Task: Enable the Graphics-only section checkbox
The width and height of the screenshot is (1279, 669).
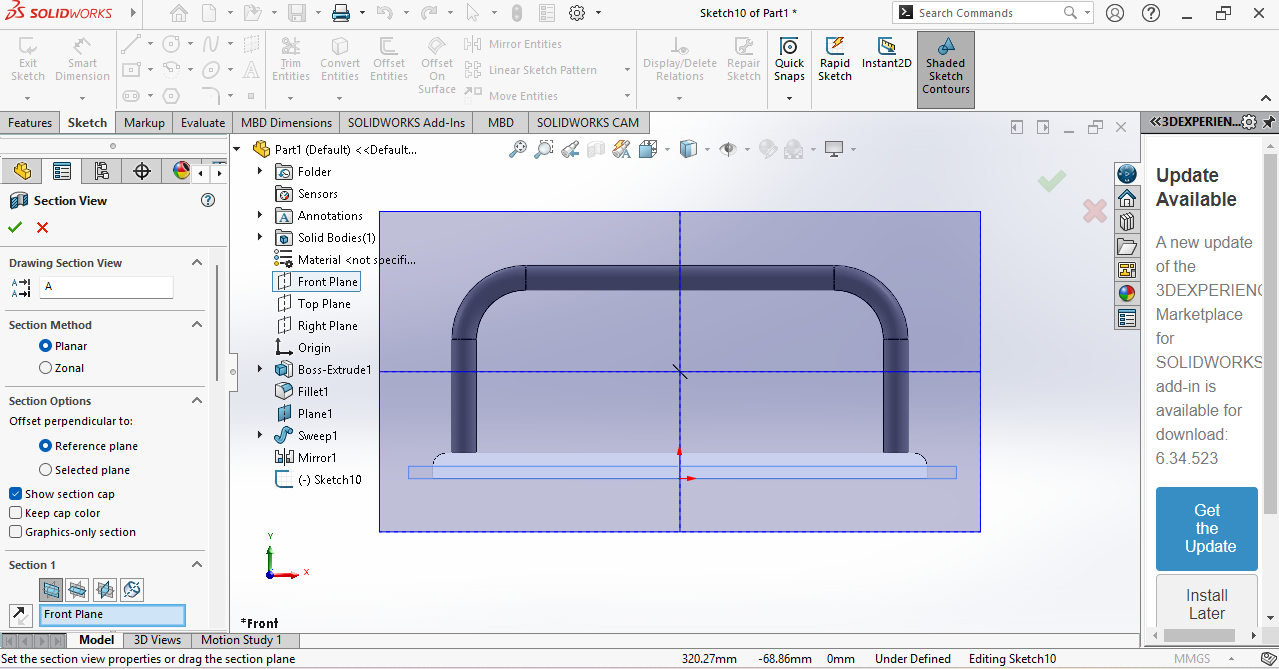Action: [16, 532]
